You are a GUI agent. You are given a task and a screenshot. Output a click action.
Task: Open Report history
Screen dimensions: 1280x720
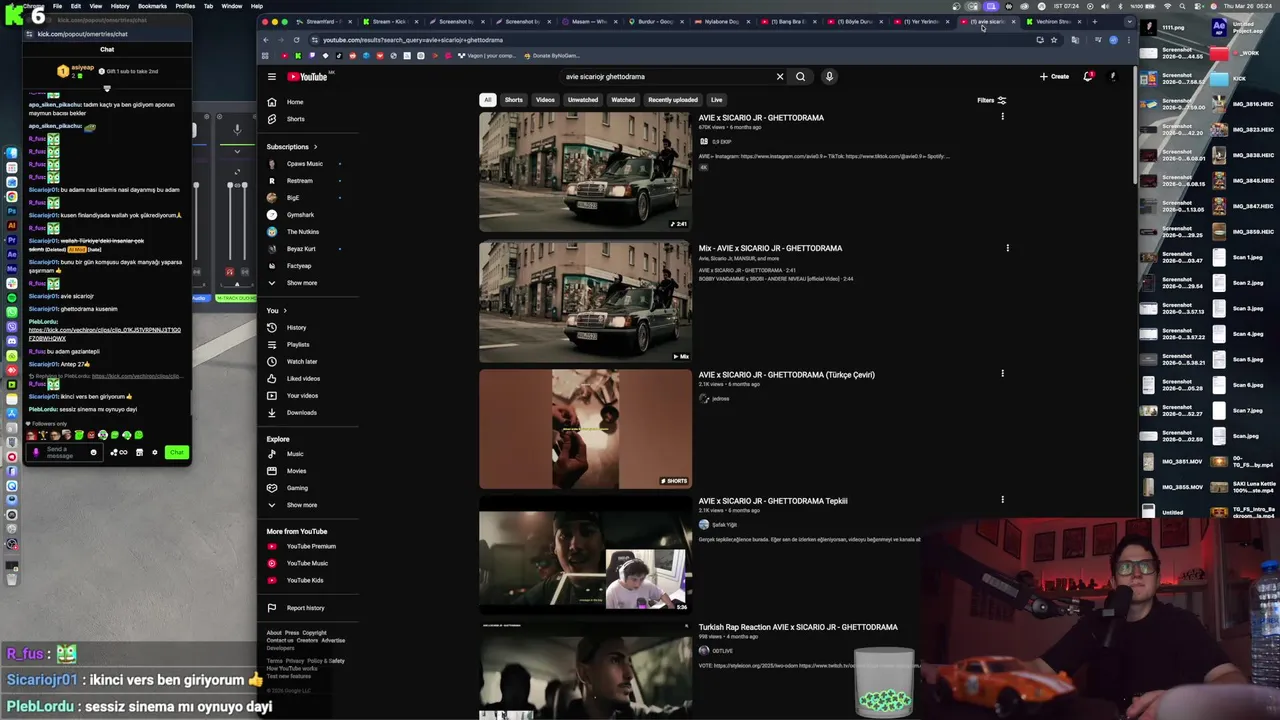click(x=304, y=608)
